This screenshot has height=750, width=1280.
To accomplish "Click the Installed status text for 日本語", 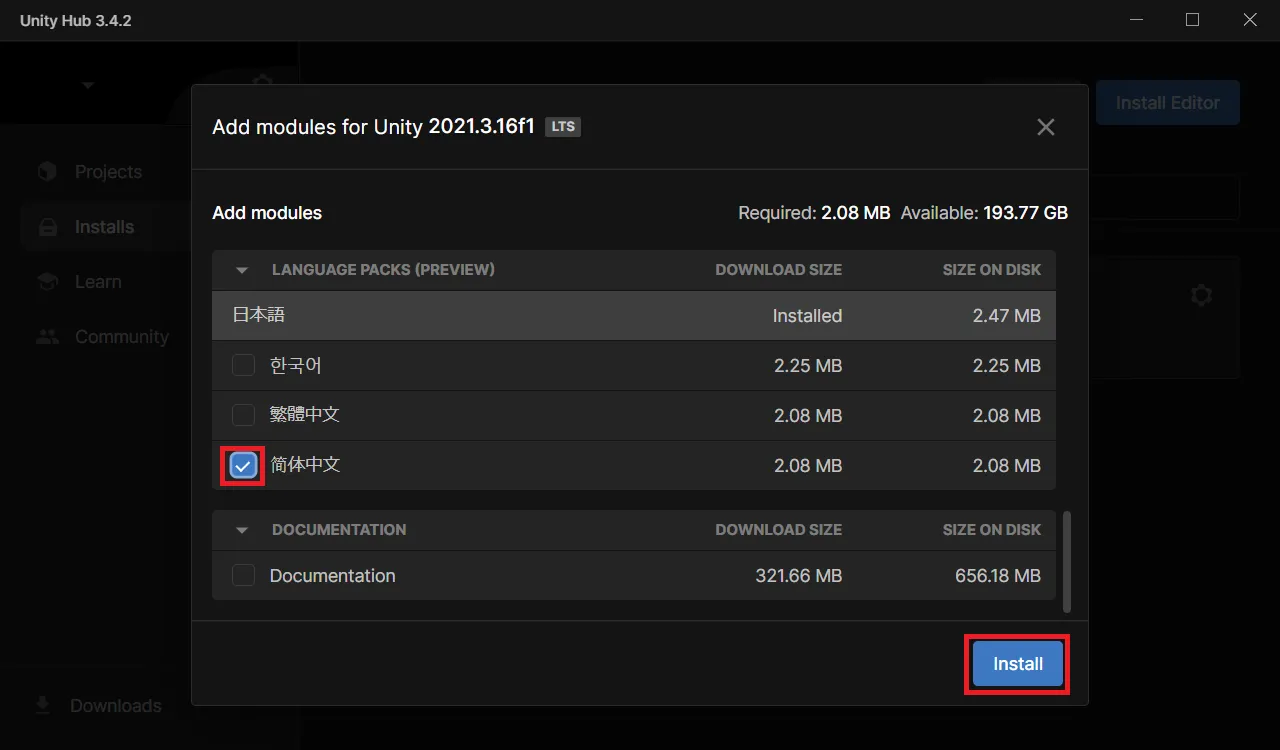I will tap(808, 316).
